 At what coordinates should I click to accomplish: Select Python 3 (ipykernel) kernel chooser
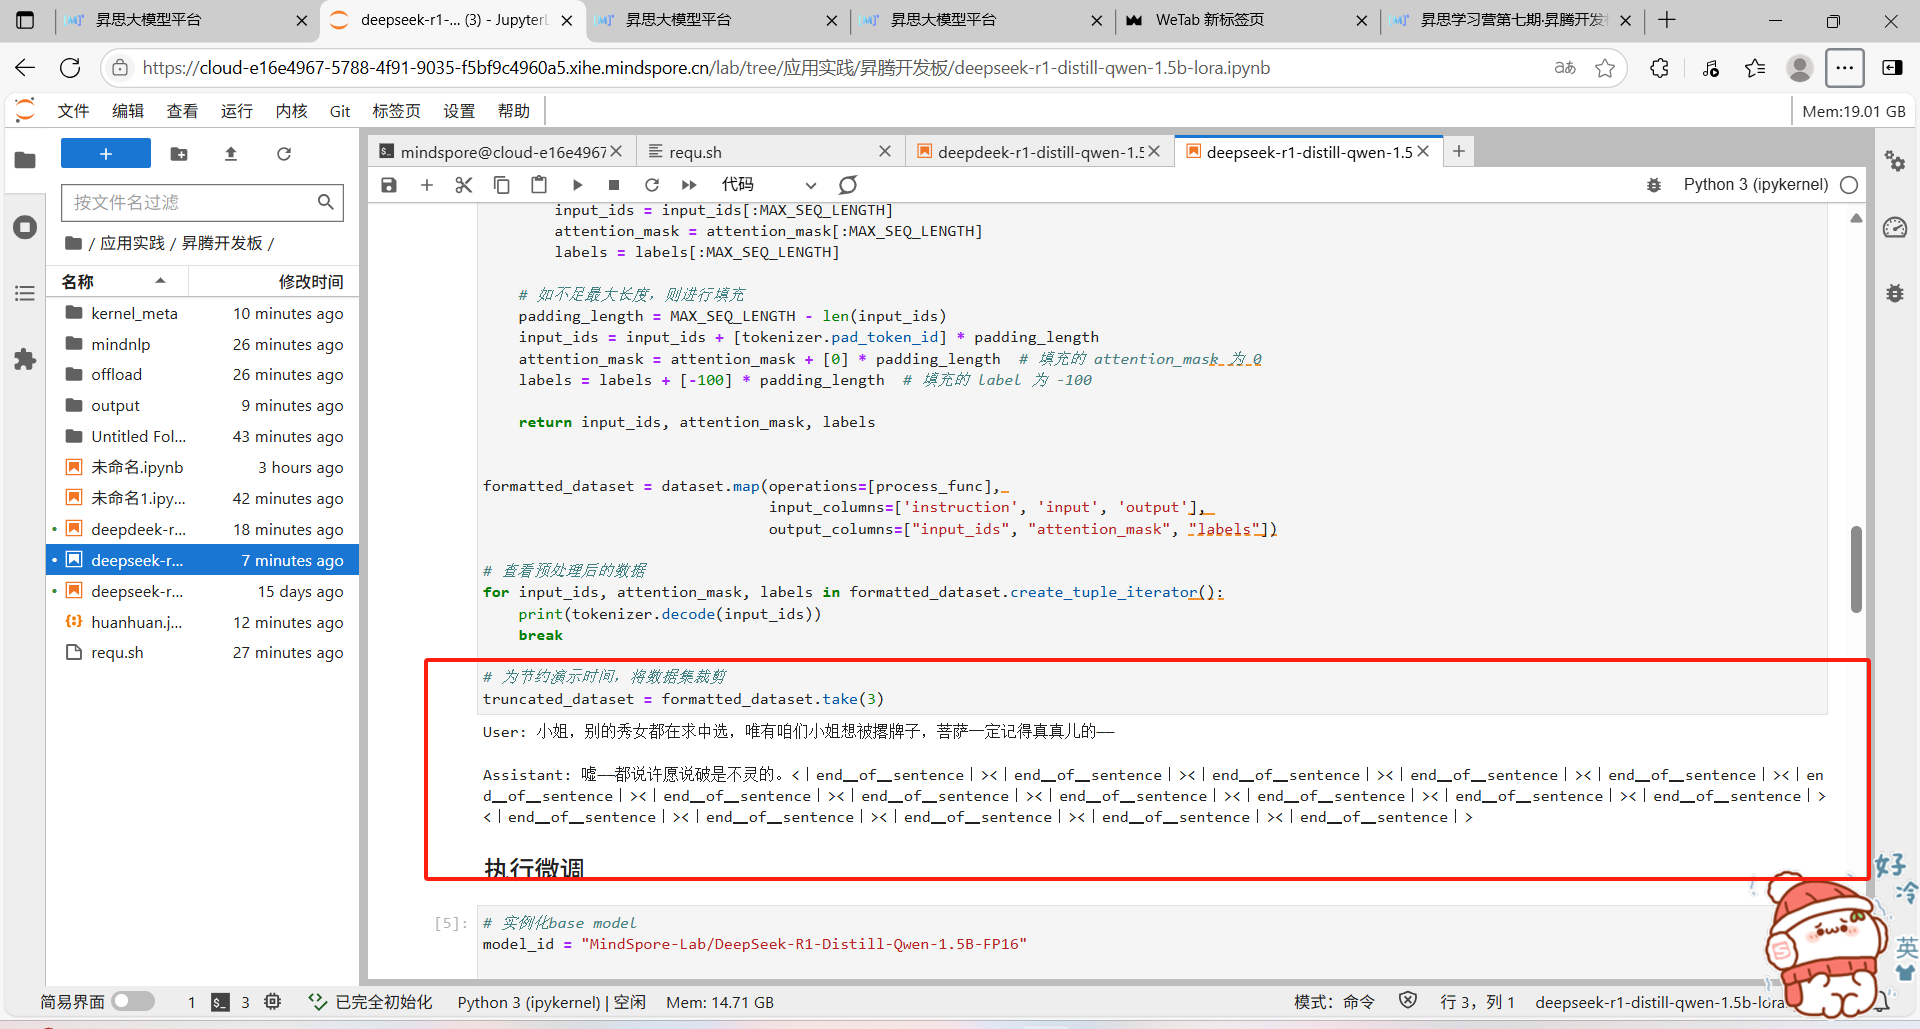click(1755, 185)
